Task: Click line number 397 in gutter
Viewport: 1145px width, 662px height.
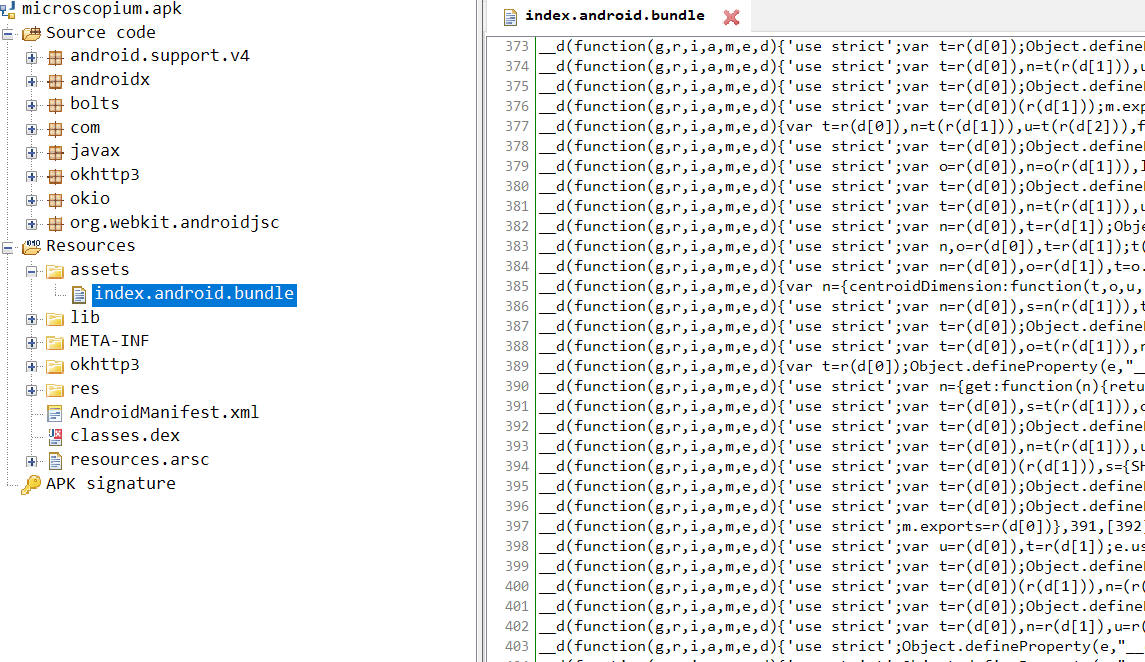Action: click(x=516, y=526)
